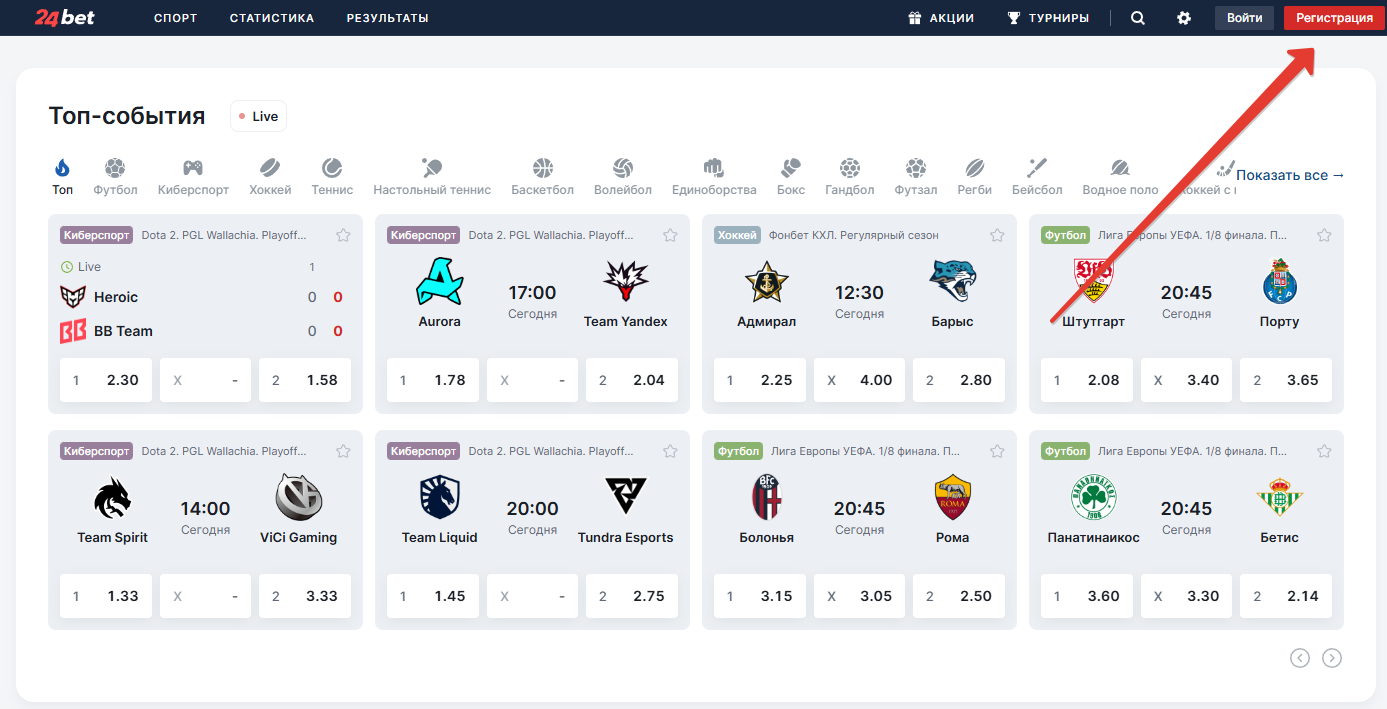The height and width of the screenshot is (709, 1387).
Task: Click the 24bet logo
Action: [x=65, y=18]
